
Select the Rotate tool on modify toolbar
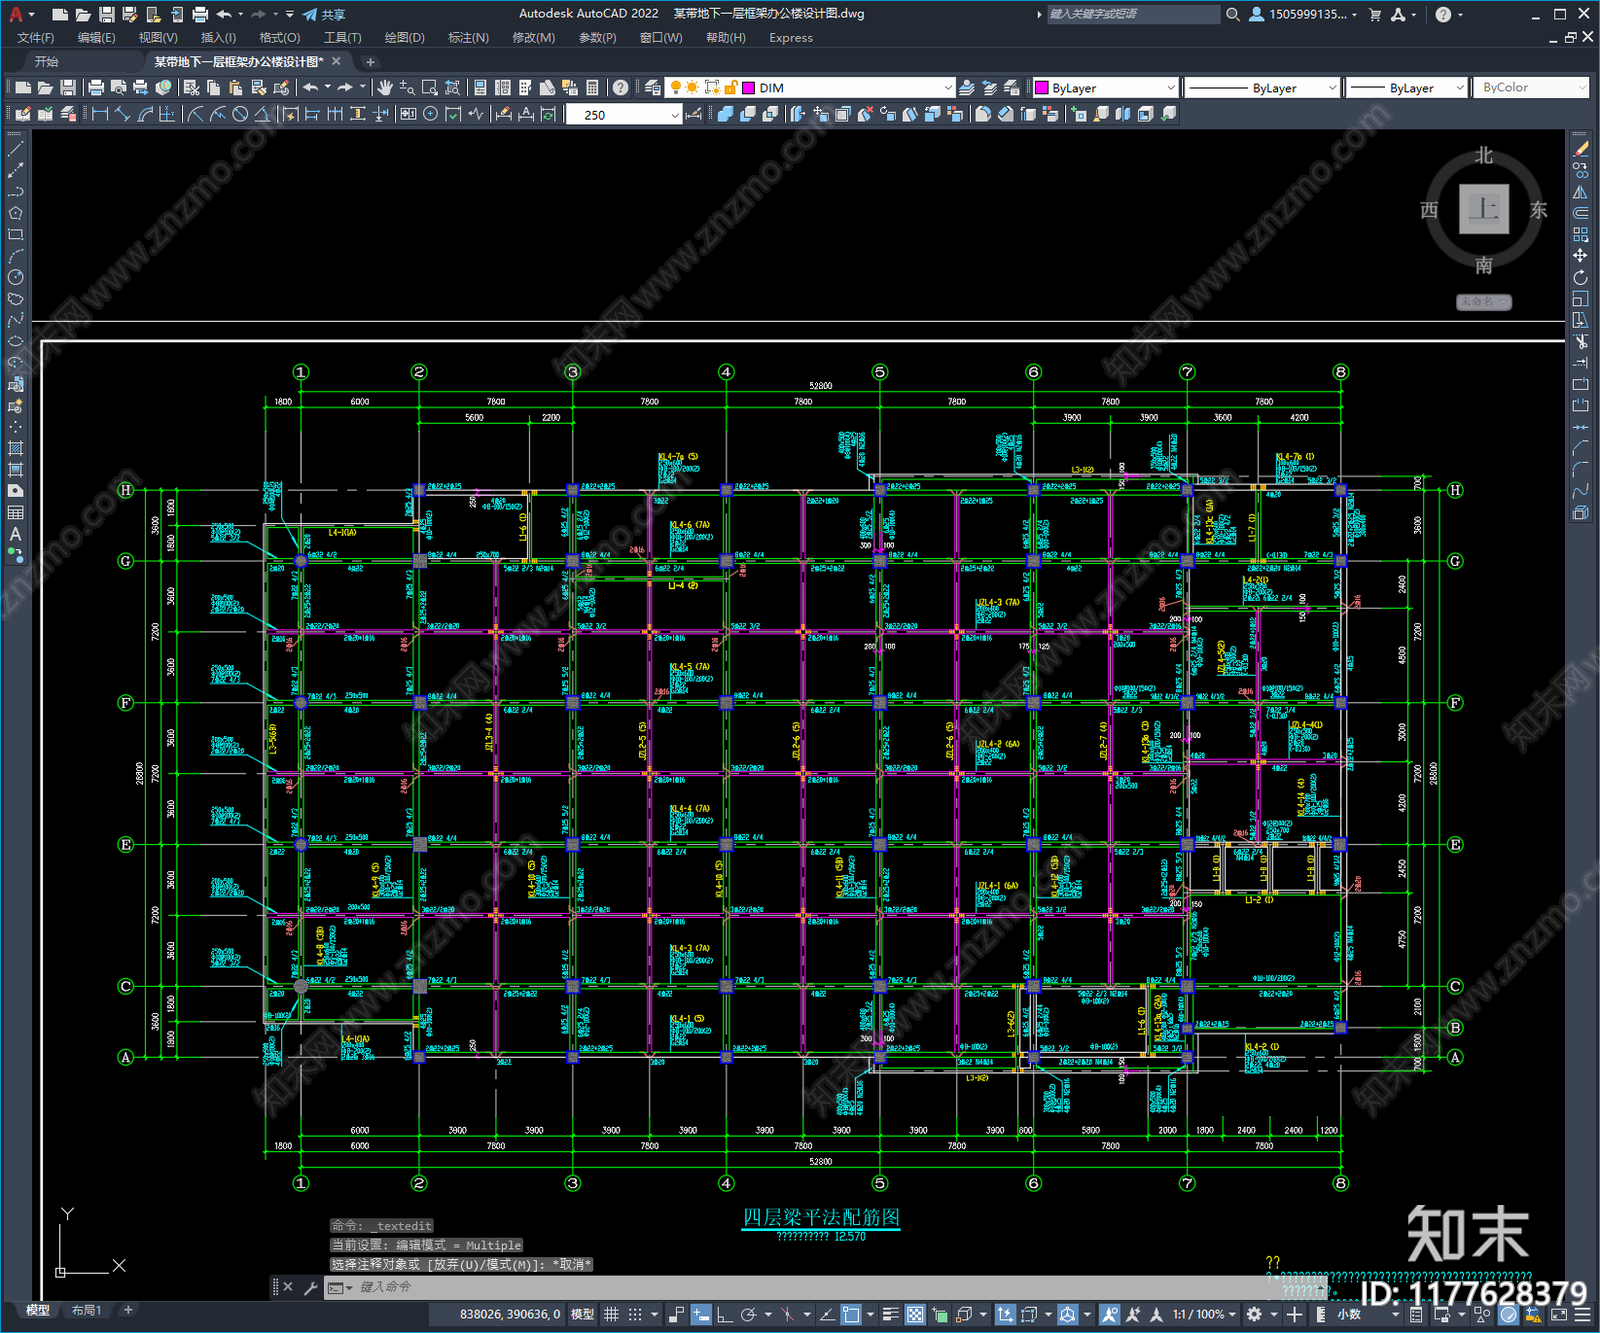[1580, 277]
